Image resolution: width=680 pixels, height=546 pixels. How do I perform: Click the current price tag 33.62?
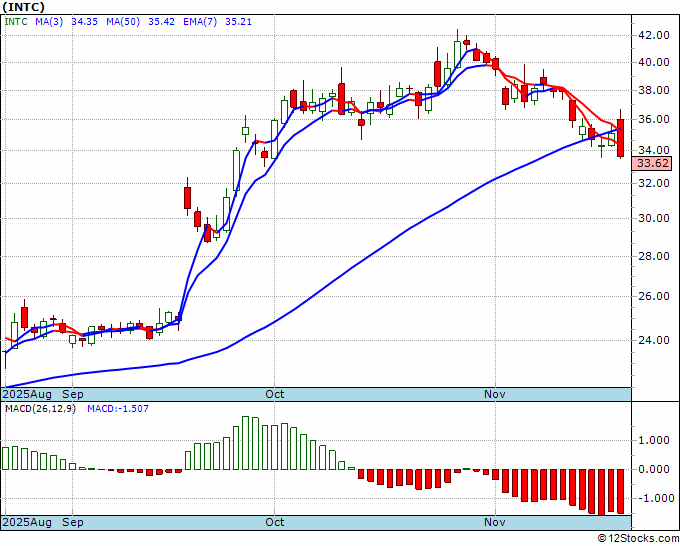pyautogui.click(x=653, y=163)
